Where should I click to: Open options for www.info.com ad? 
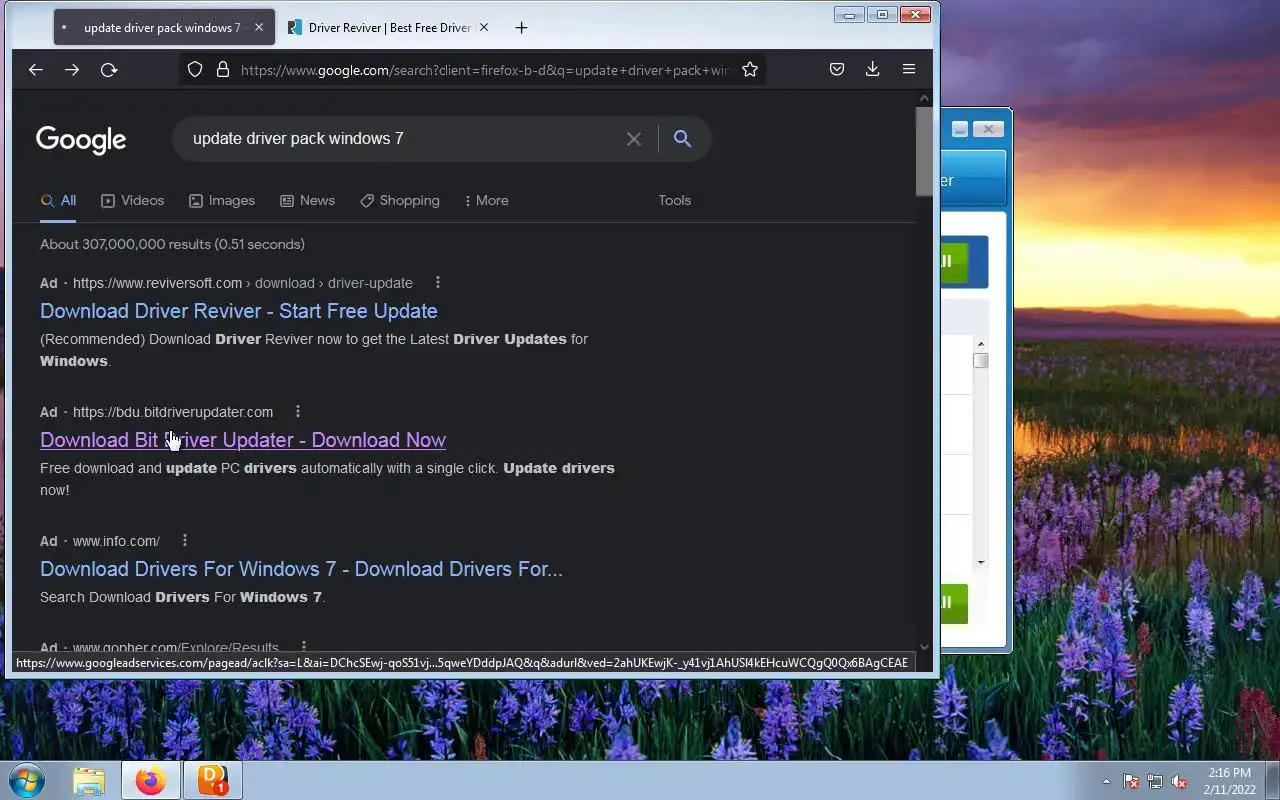tap(185, 541)
